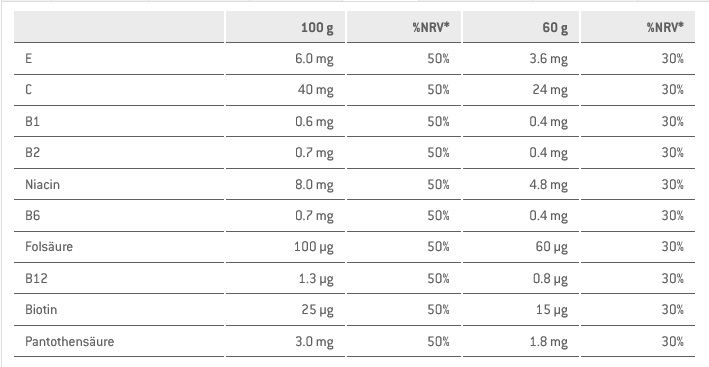Click the Niacin row label
Image resolution: width=709 pixels, height=367 pixels.
[43, 184]
